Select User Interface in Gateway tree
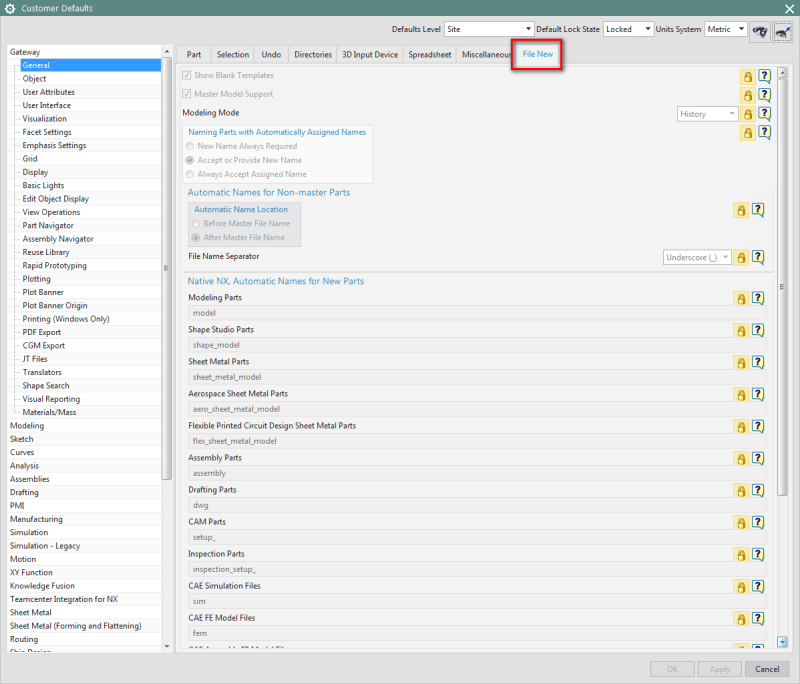This screenshot has height=684, width=800. 46,106
